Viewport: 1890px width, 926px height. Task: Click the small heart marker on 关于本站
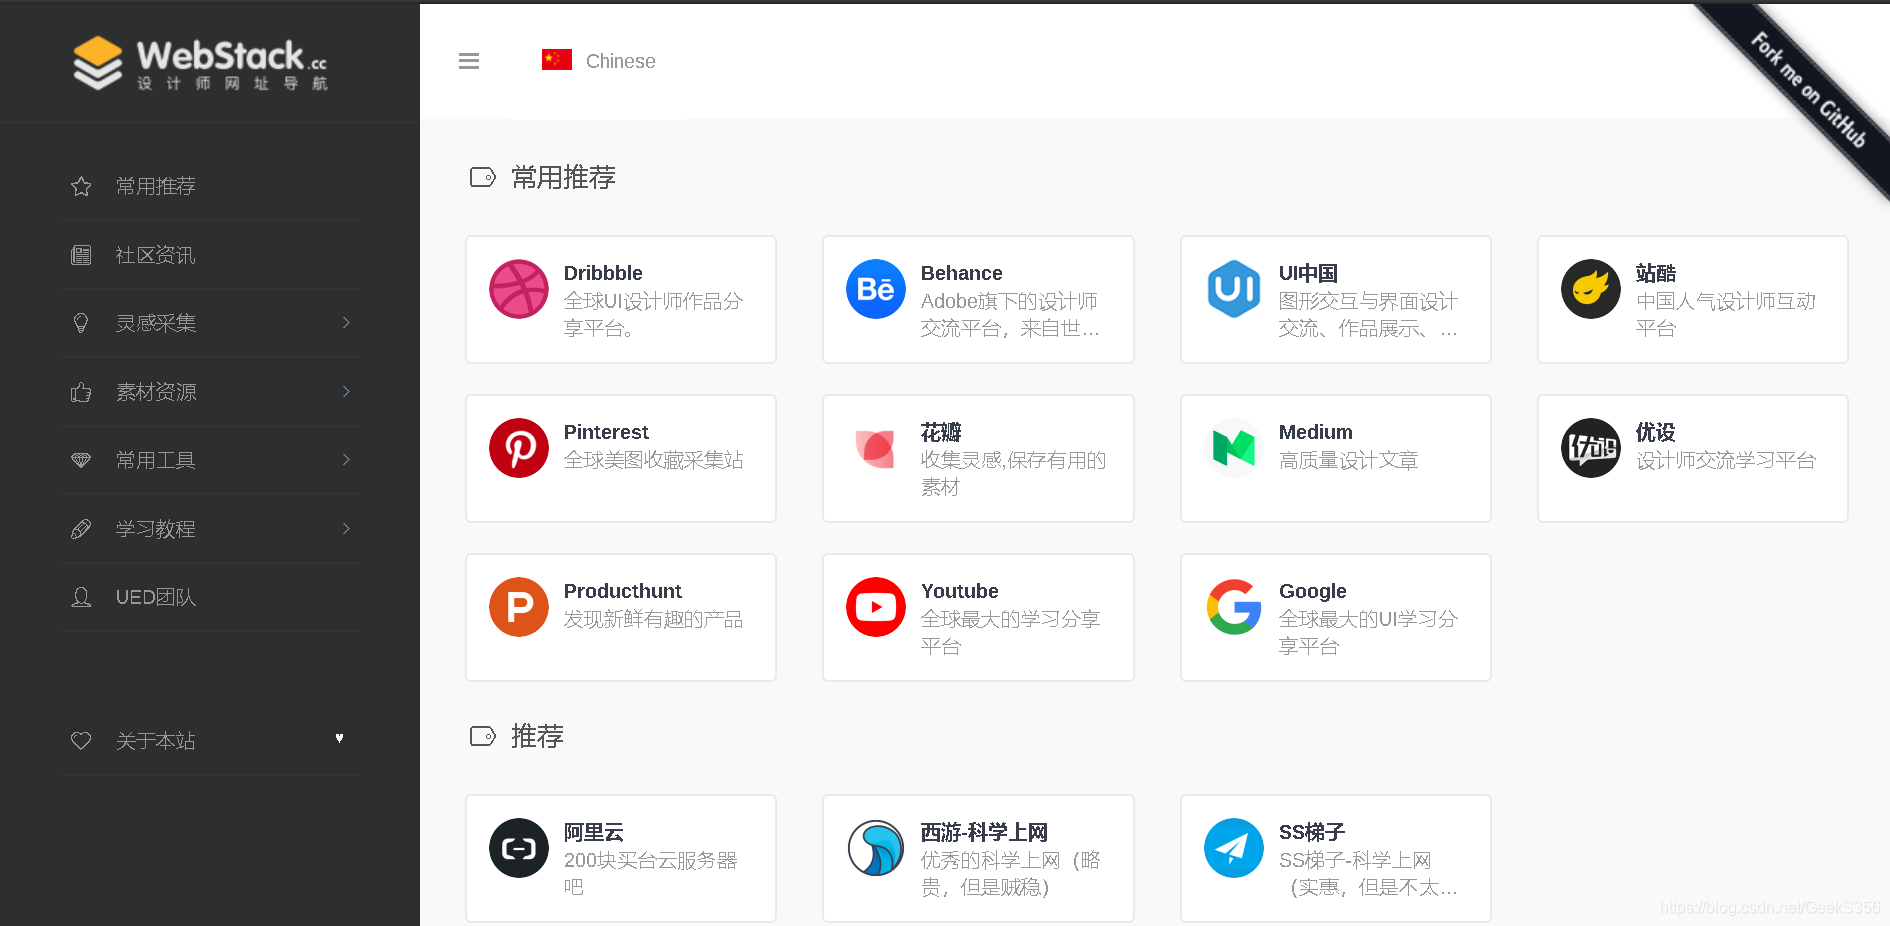click(x=339, y=738)
